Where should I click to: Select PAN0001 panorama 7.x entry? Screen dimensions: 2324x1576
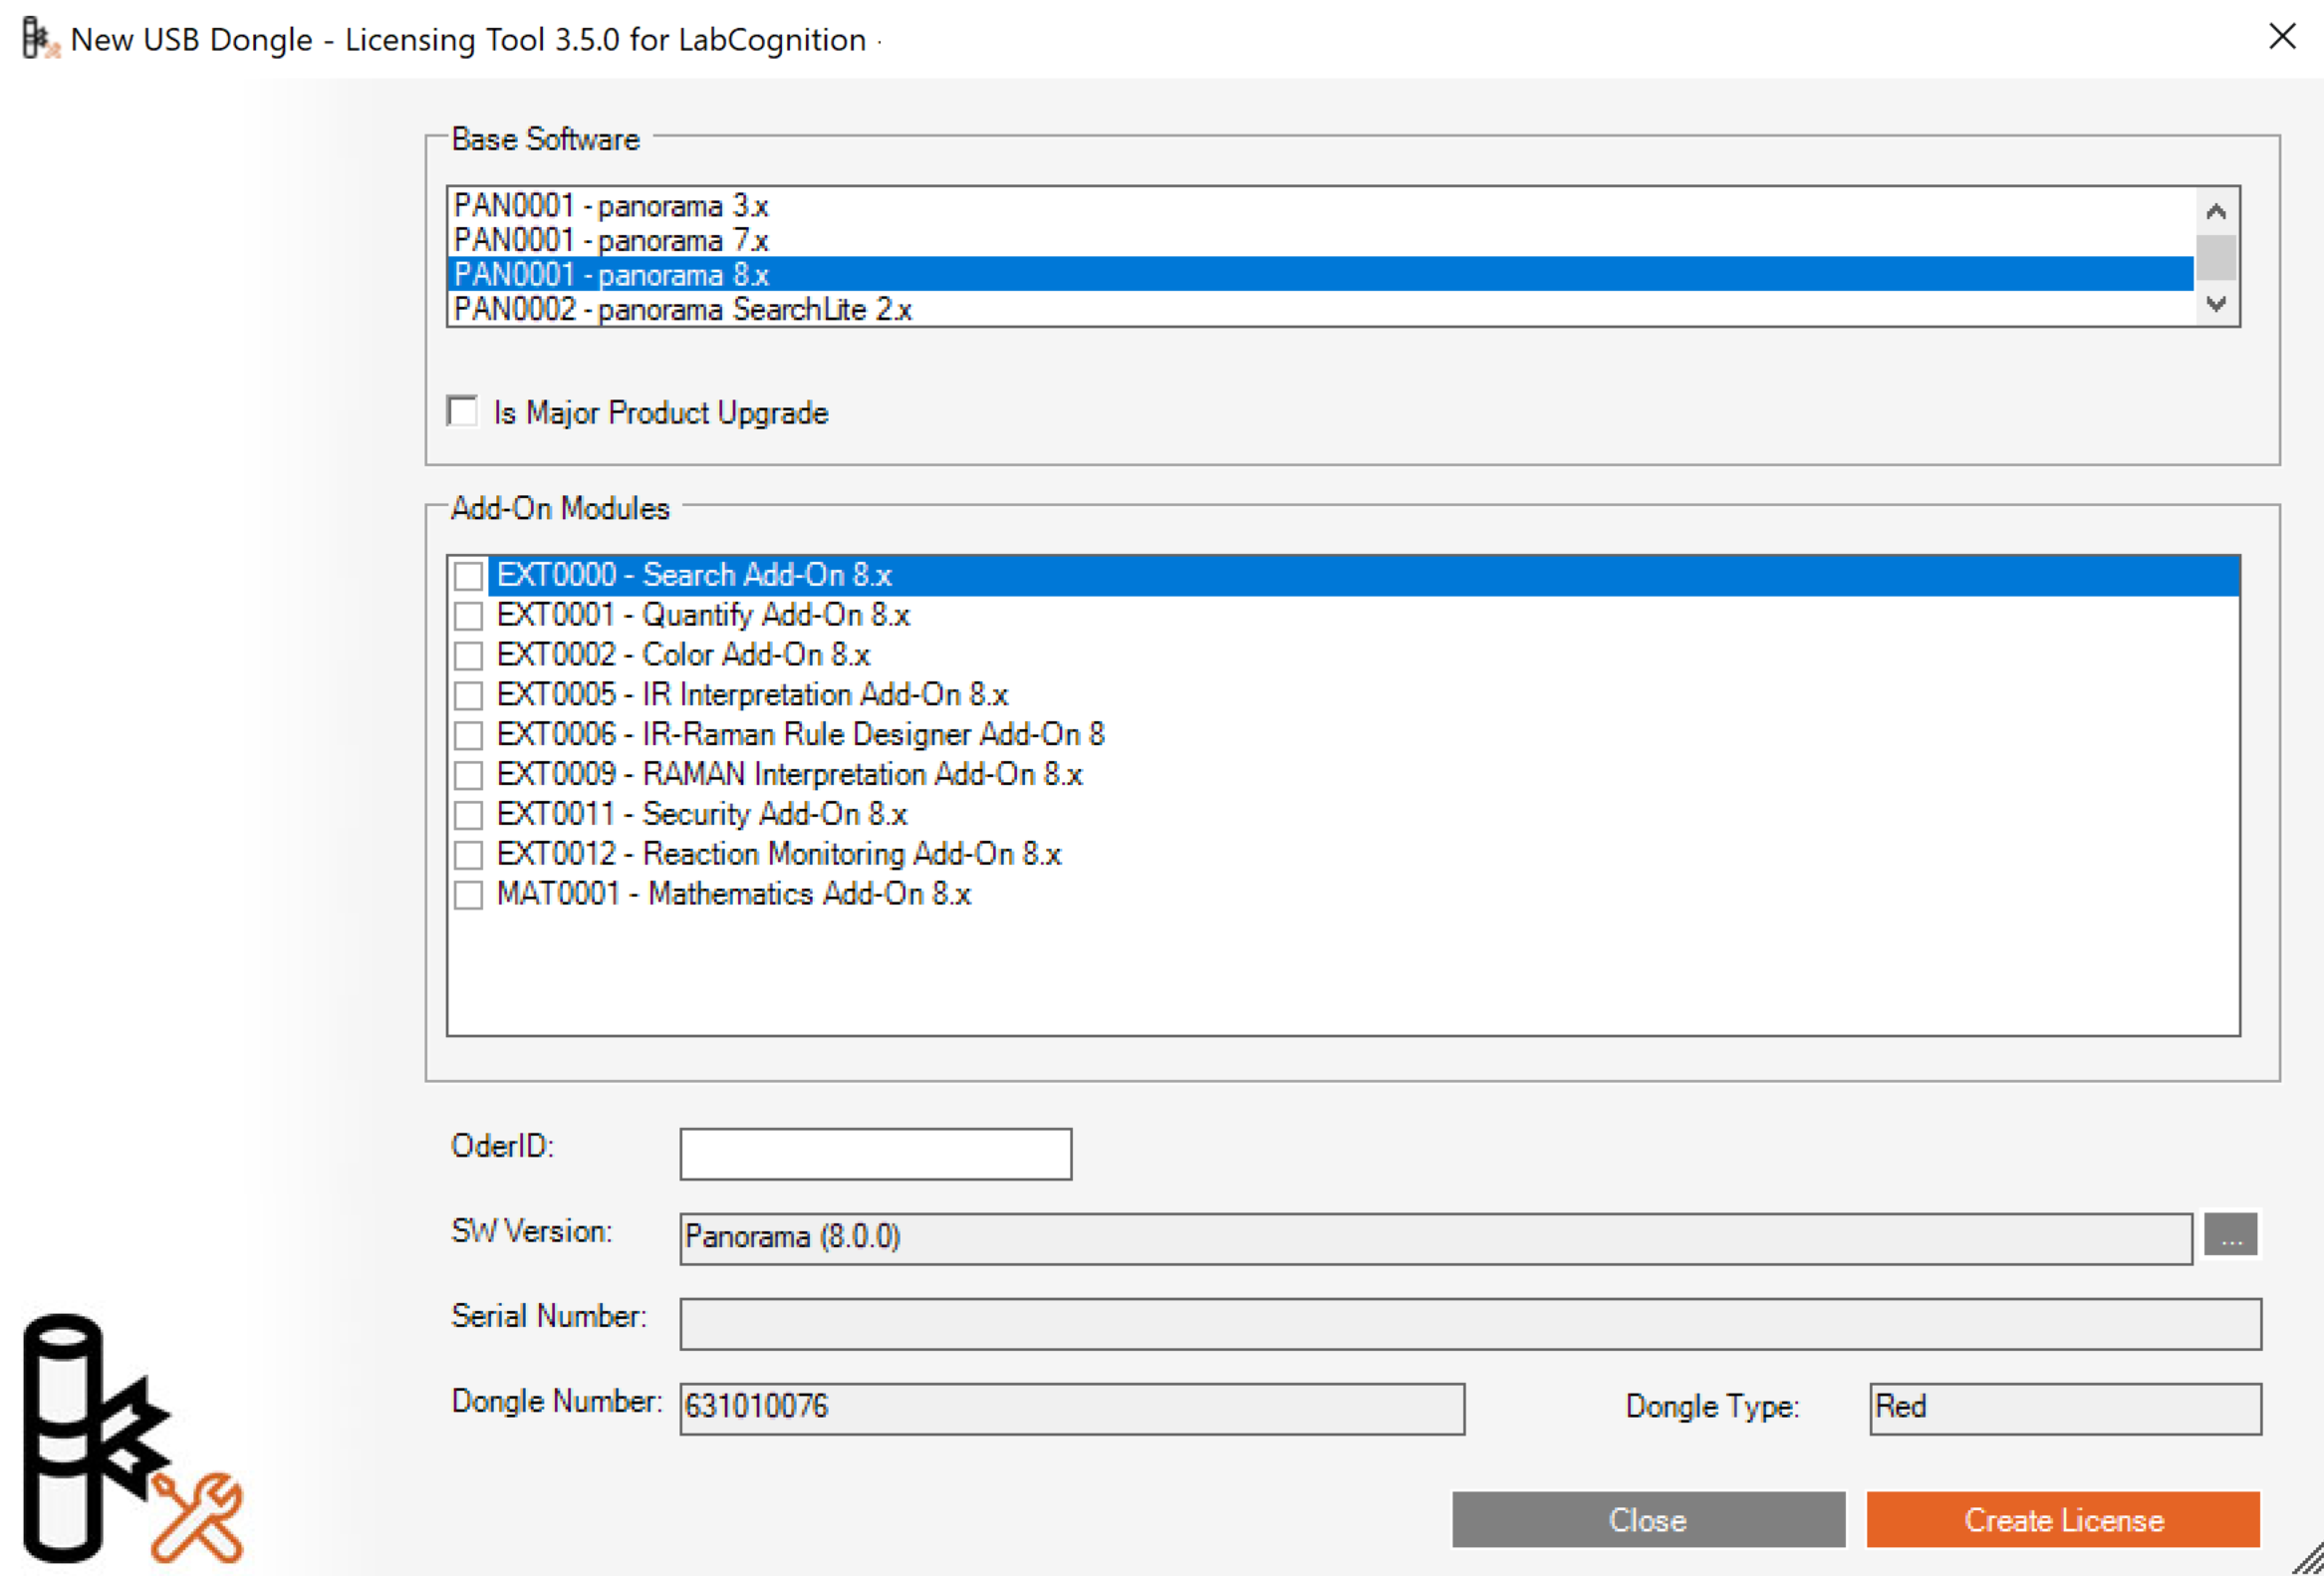tap(611, 241)
